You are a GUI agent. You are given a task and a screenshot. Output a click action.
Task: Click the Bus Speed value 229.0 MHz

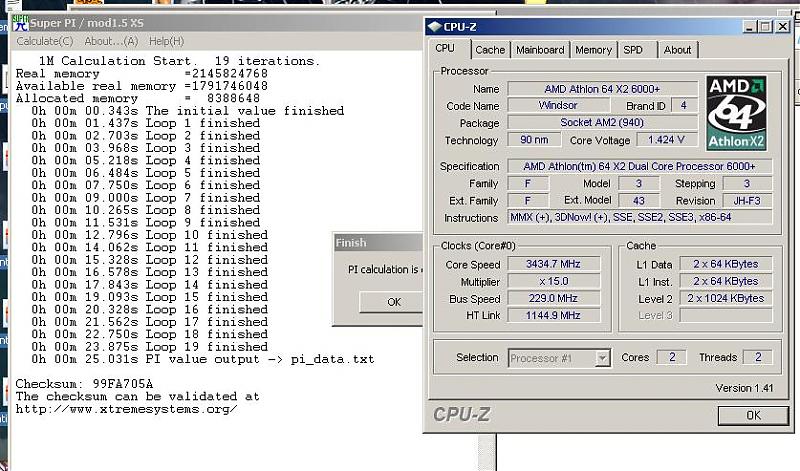tap(554, 298)
